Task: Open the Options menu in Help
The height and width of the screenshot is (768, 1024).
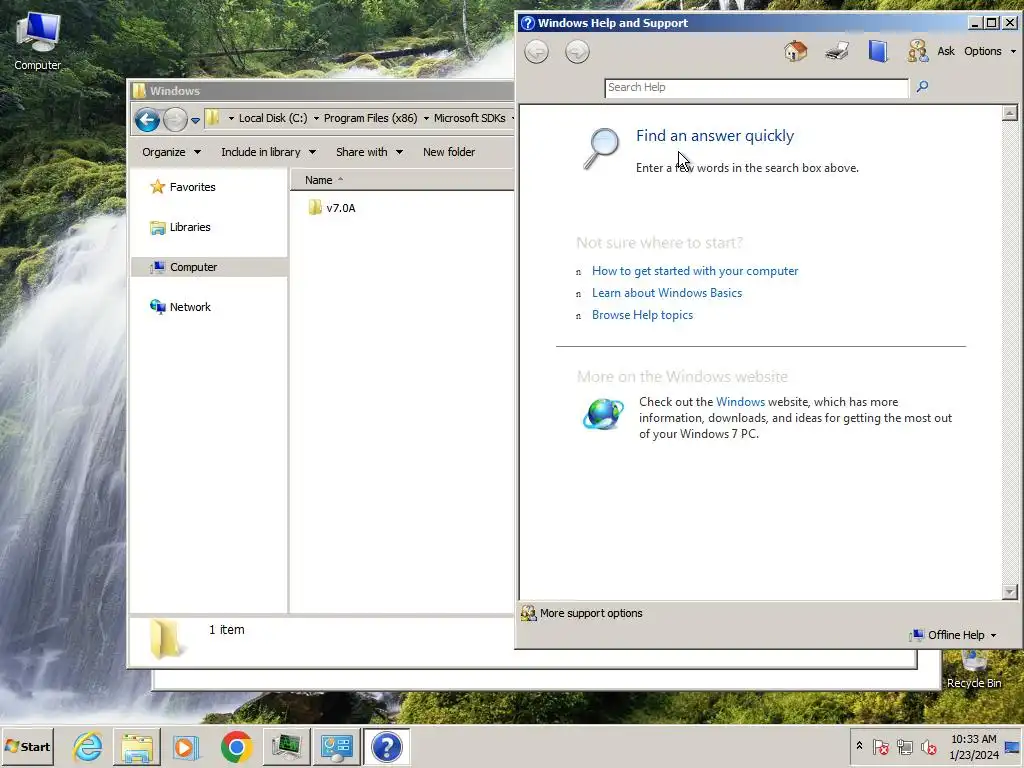Action: pyautogui.click(x=990, y=51)
